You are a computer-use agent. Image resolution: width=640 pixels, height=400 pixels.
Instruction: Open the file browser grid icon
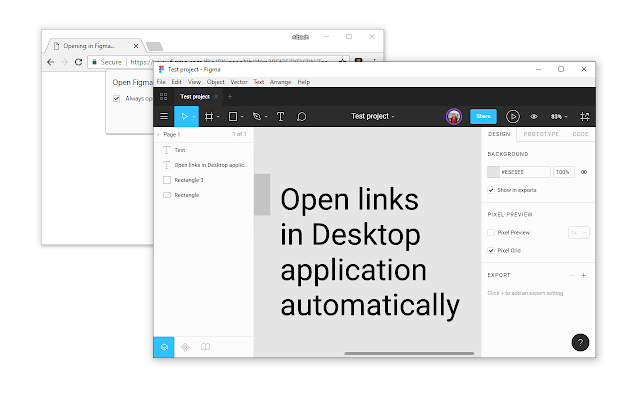click(164, 97)
